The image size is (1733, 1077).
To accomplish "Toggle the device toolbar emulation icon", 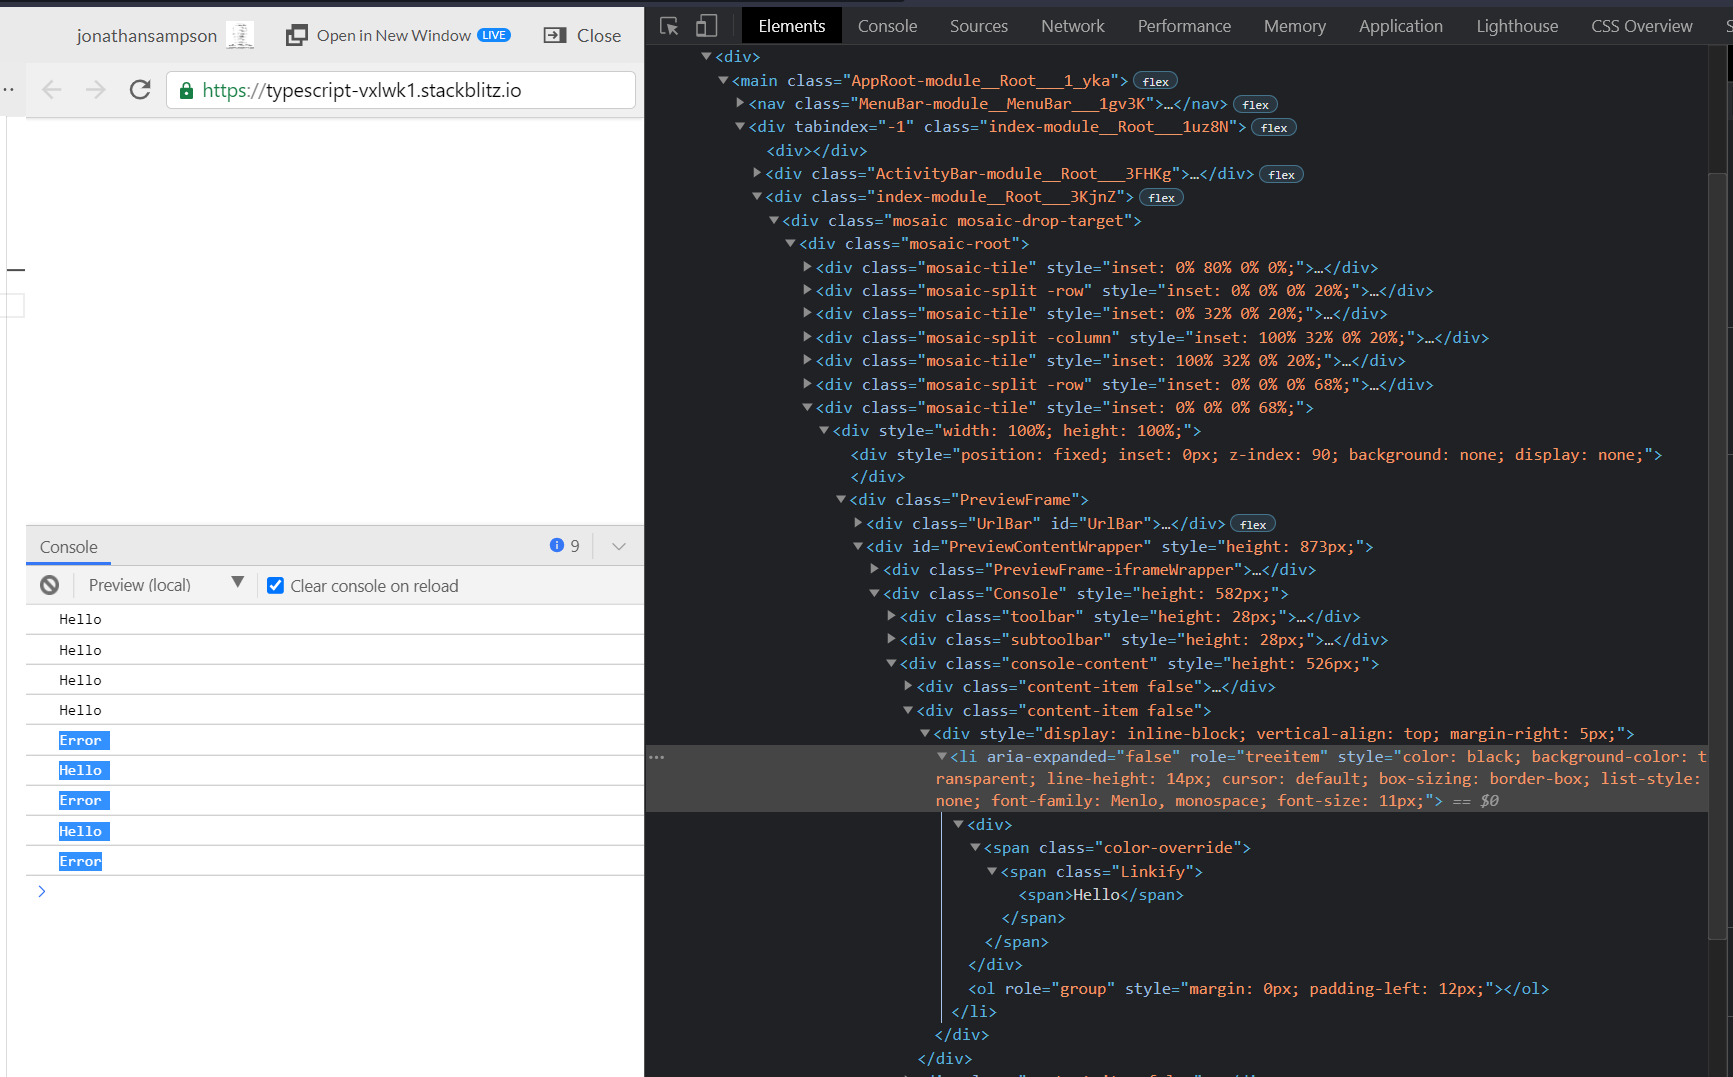I will point(706,25).
